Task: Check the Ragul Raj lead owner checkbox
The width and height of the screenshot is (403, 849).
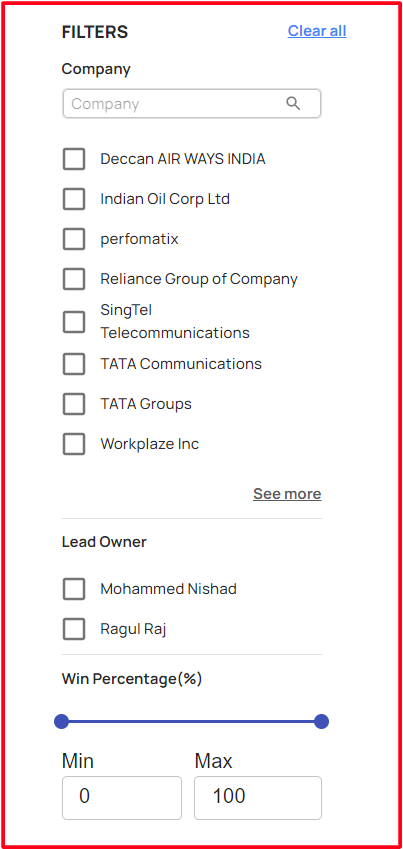Action: (x=74, y=629)
